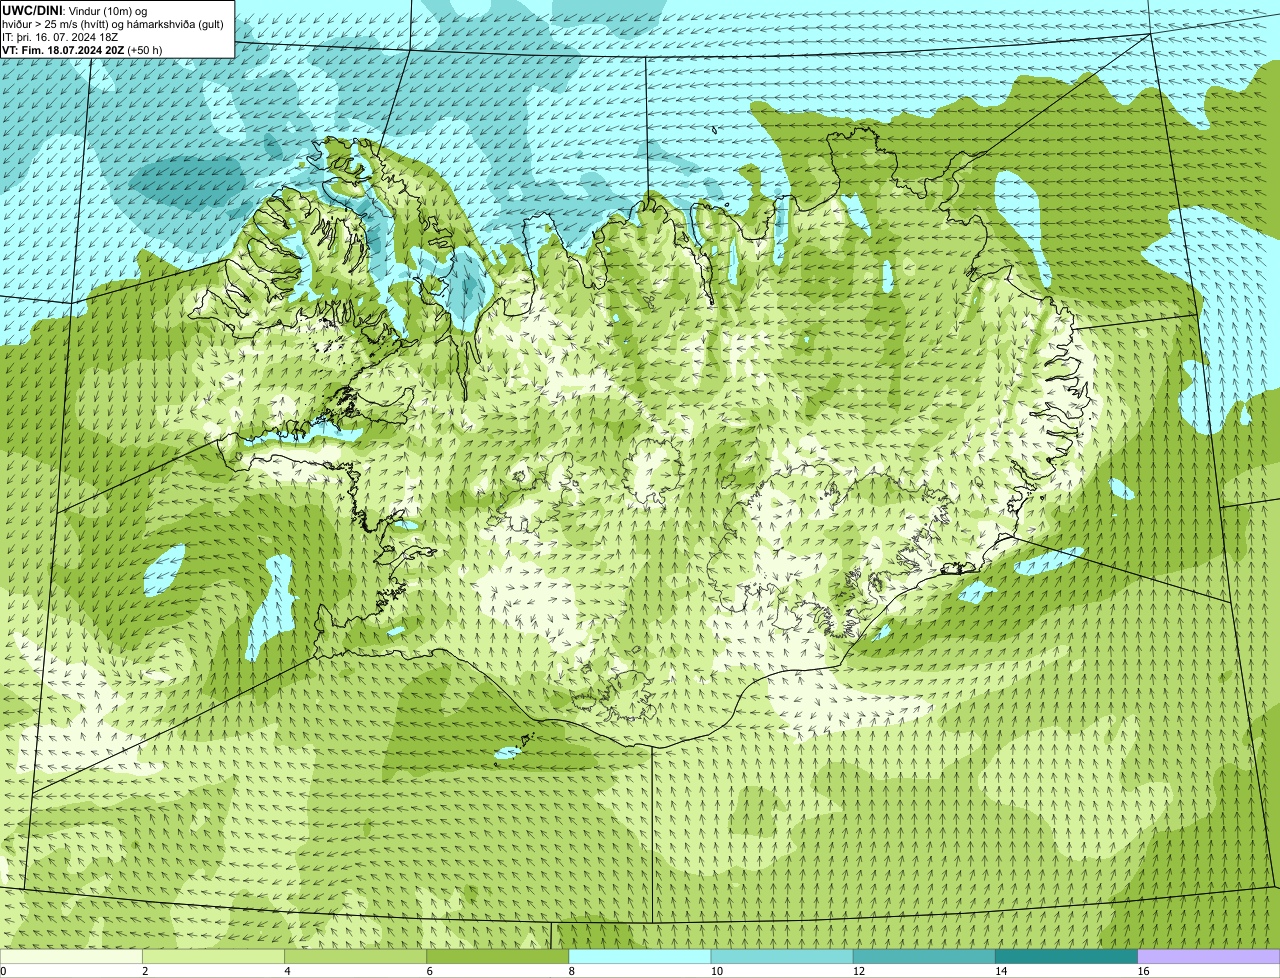Click the "VT: Fim. 18.07.2024 20Z (+50 h)" line
This screenshot has width=1280, height=978.
pyautogui.click(x=82, y=49)
